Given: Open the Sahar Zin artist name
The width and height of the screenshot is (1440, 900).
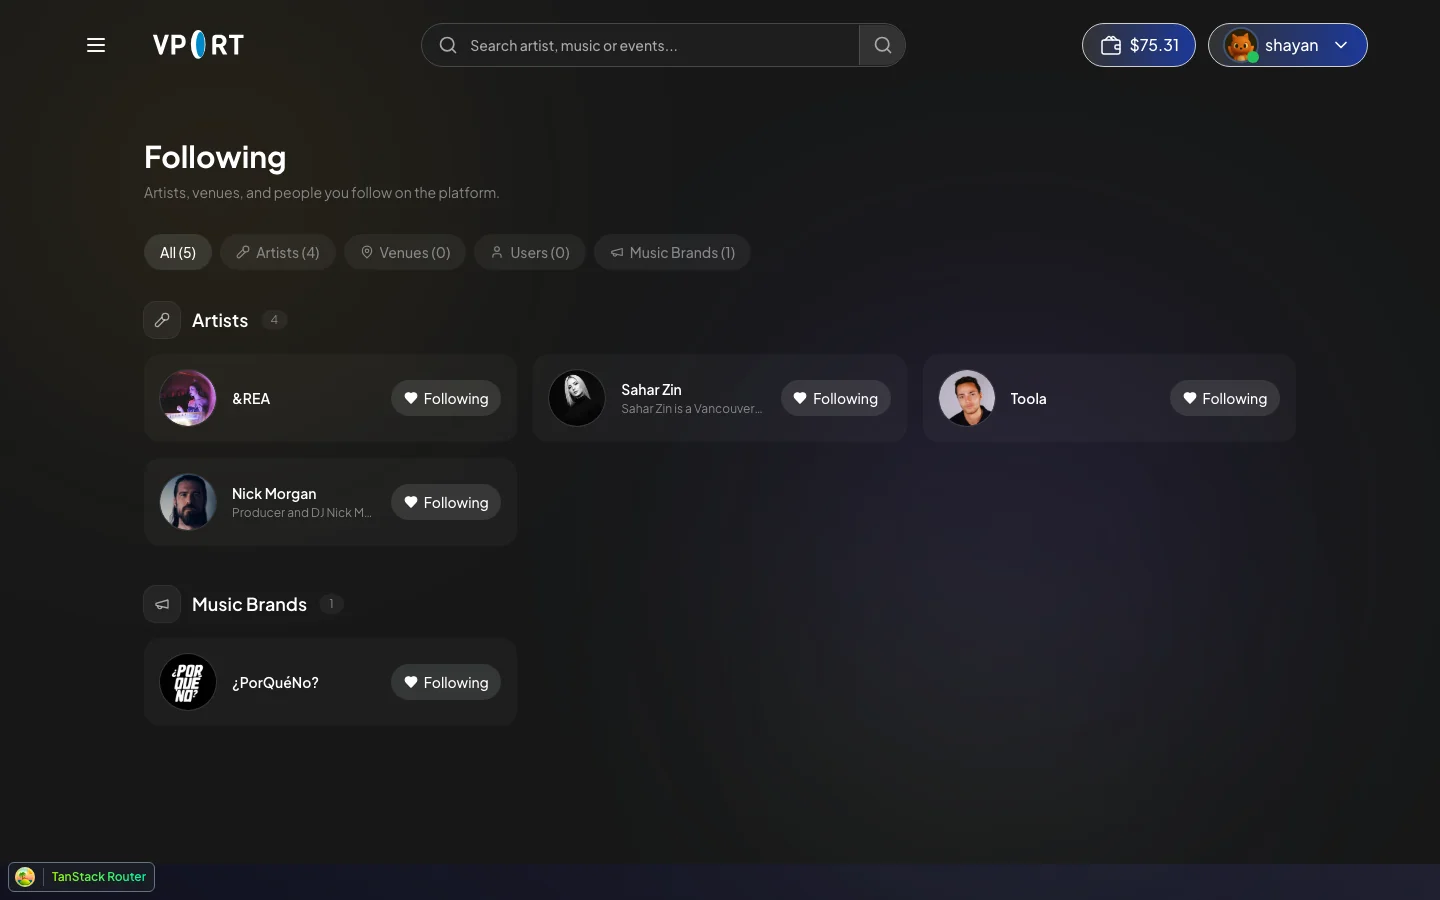Looking at the screenshot, I should click(x=651, y=389).
